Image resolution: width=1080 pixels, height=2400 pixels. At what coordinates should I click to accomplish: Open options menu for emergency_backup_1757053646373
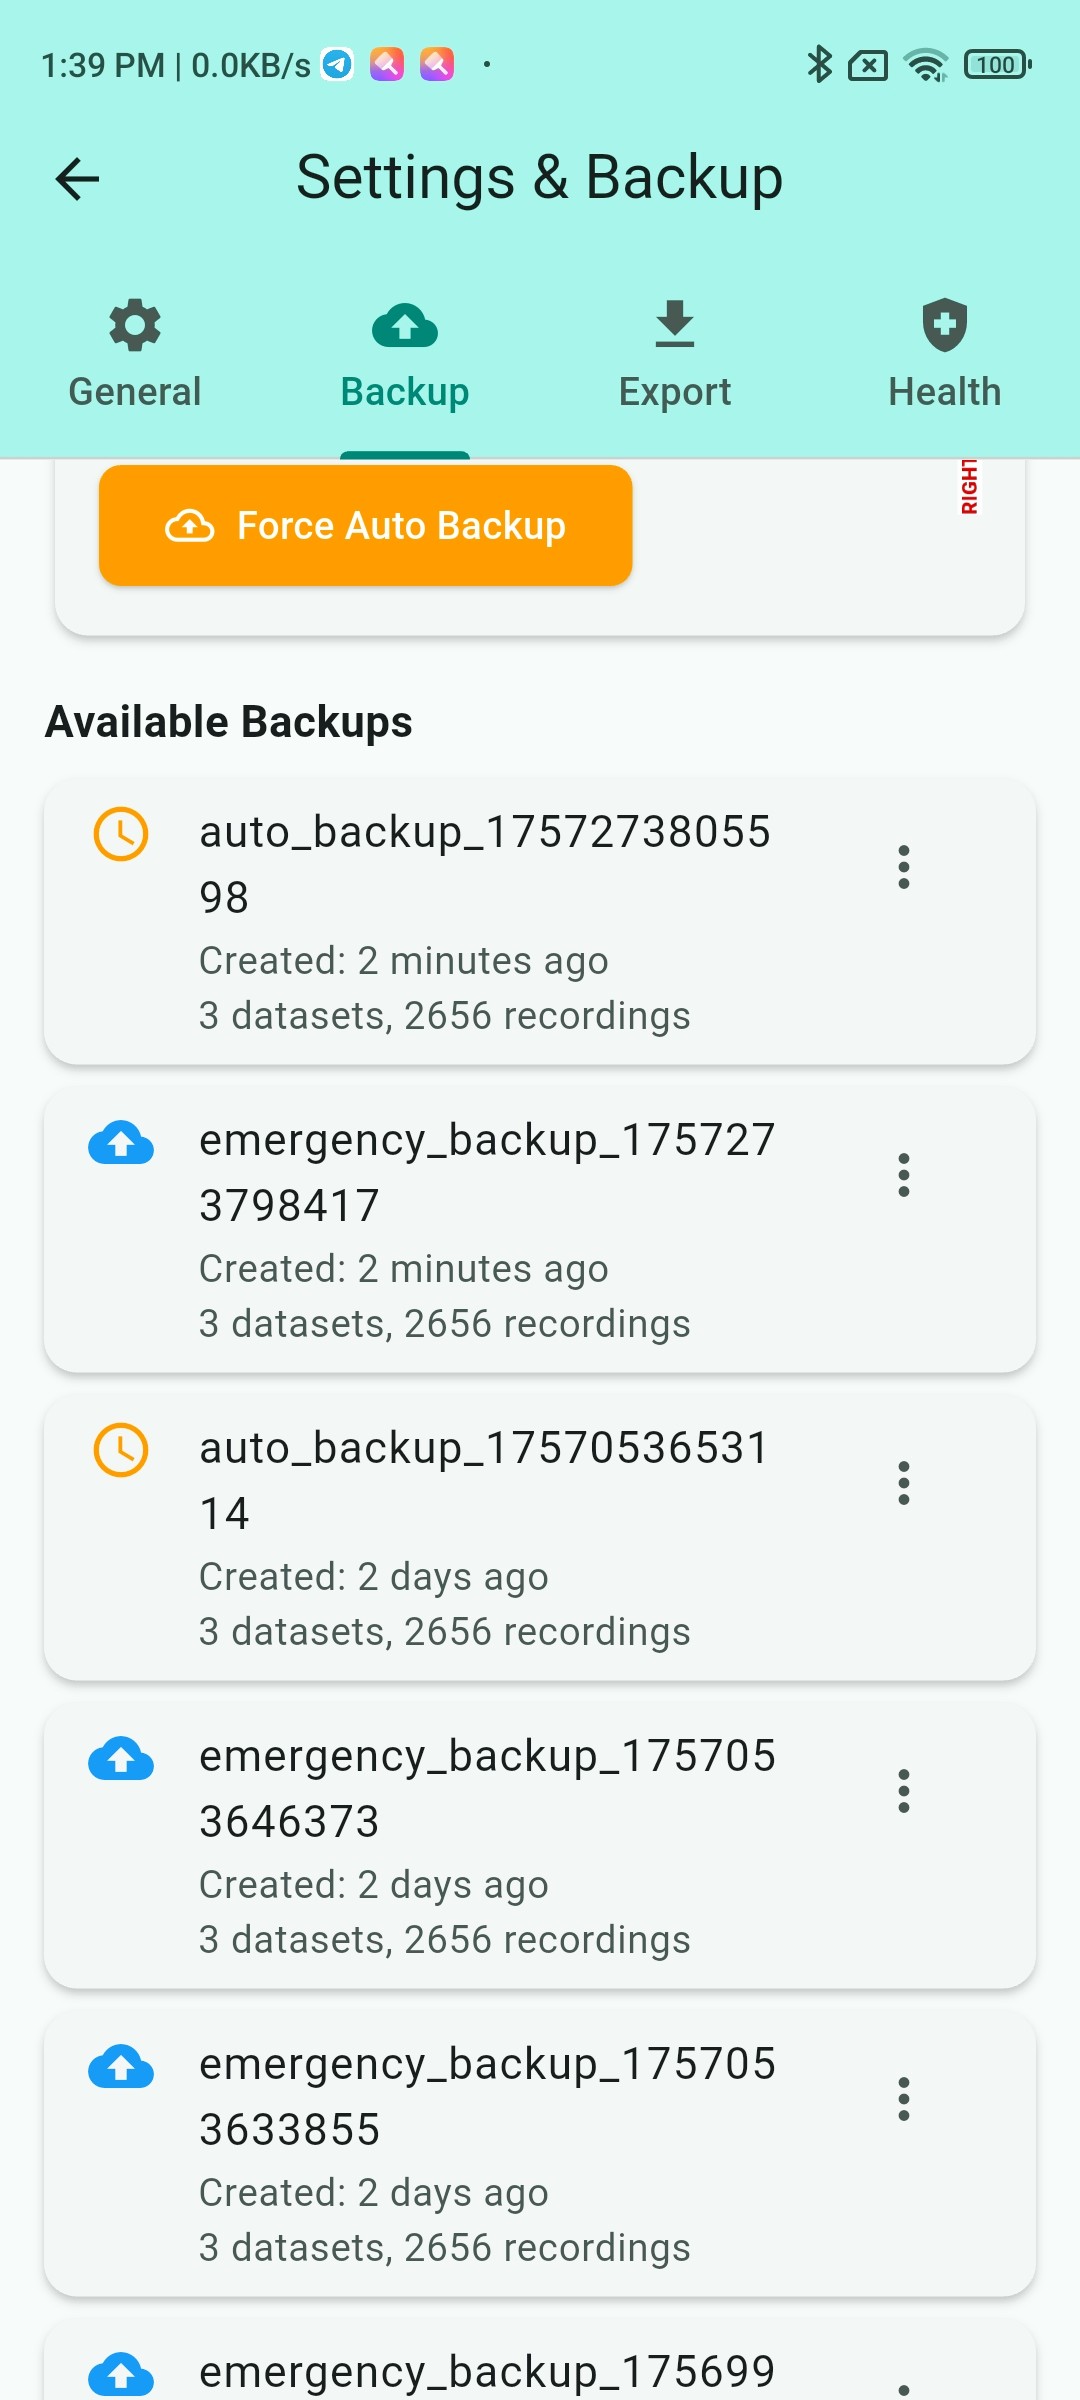(904, 1791)
